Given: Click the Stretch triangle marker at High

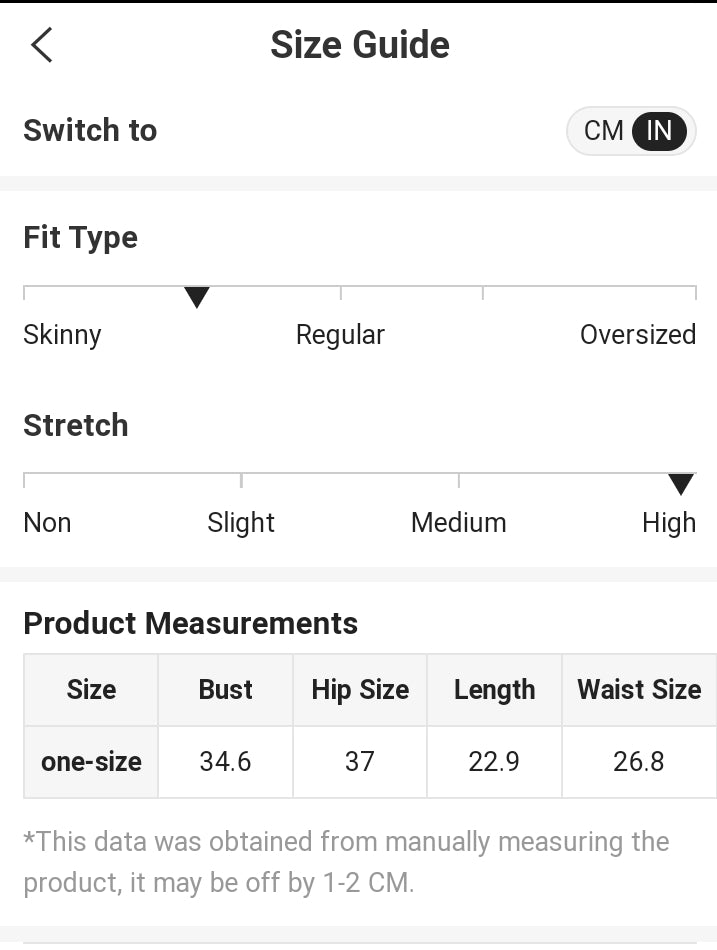Looking at the screenshot, I should click(681, 484).
